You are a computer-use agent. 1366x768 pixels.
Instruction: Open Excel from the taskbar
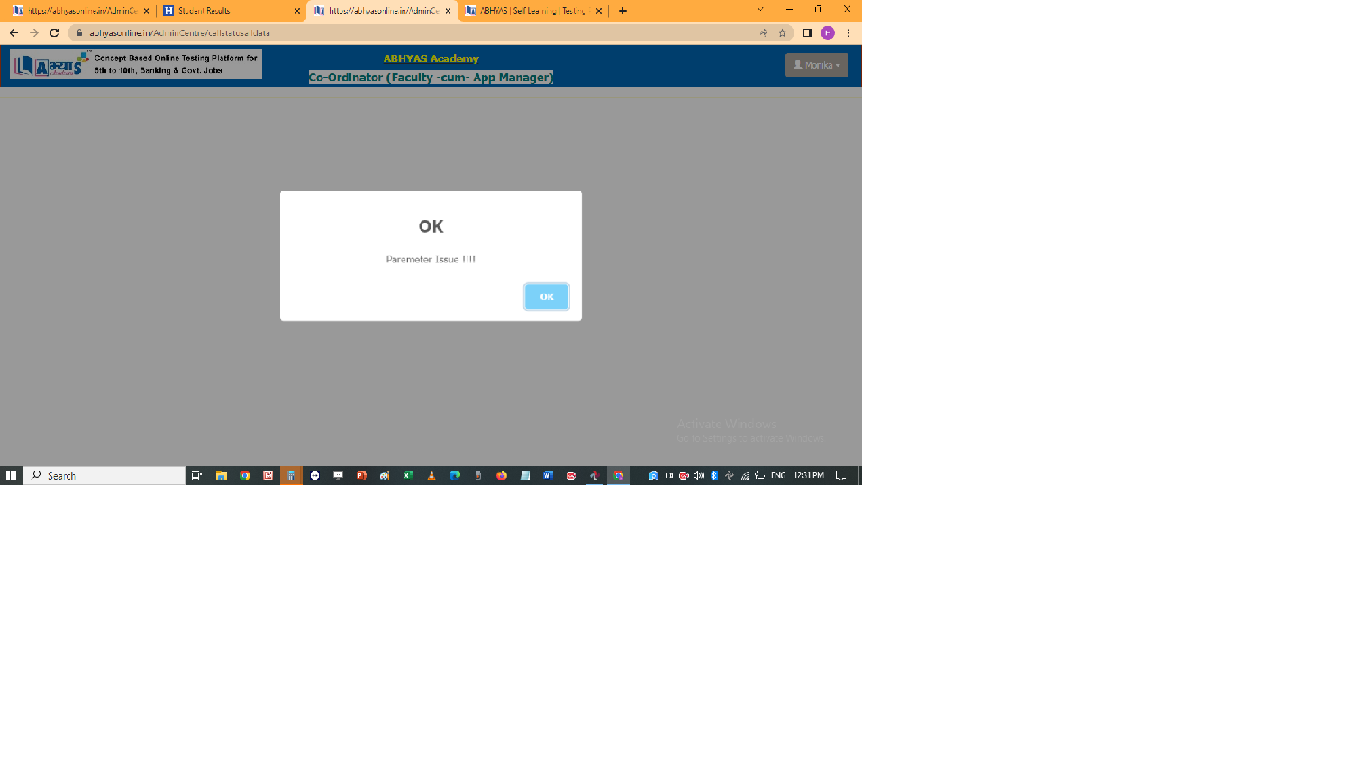click(408, 476)
